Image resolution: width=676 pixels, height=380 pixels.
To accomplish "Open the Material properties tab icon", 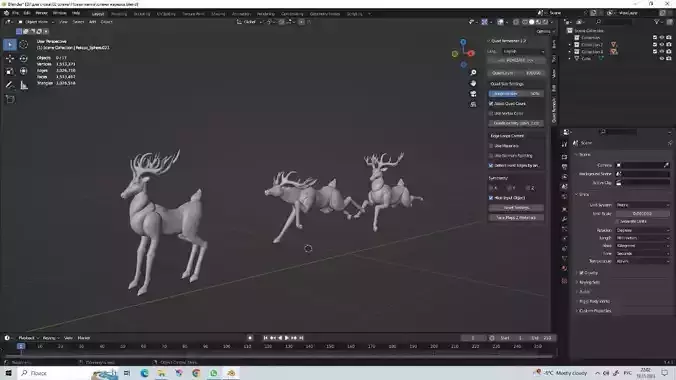I will pyautogui.click(x=564, y=268).
